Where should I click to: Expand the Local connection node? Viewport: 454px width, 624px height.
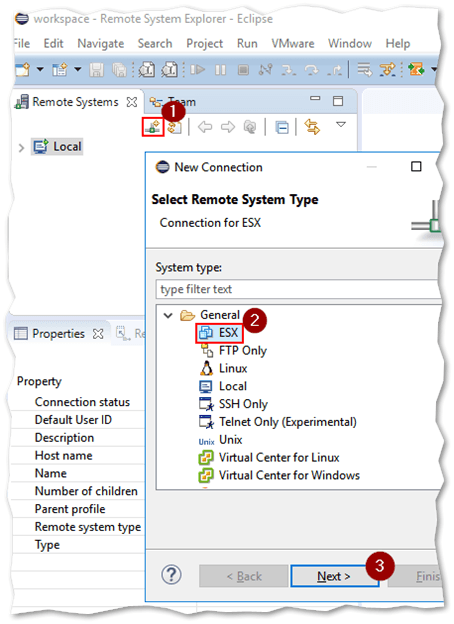pyautogui.click(x=21, y=148)
